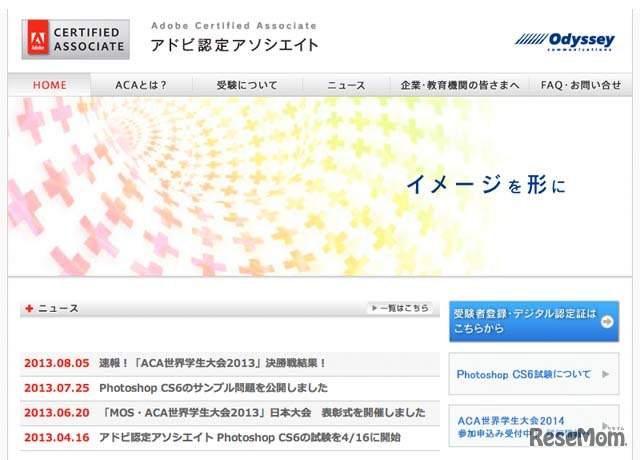This screenshot has height=460, width=640.
Task: Click the date 2013.06.20
Action: tap(56, 413)
